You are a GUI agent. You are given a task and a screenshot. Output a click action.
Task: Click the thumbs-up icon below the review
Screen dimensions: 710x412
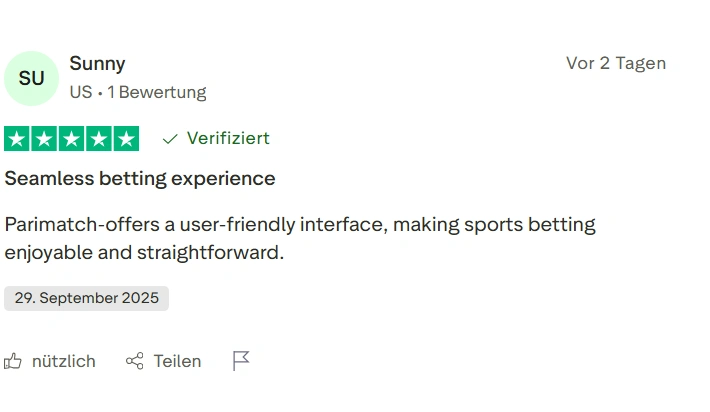[13, 361]
